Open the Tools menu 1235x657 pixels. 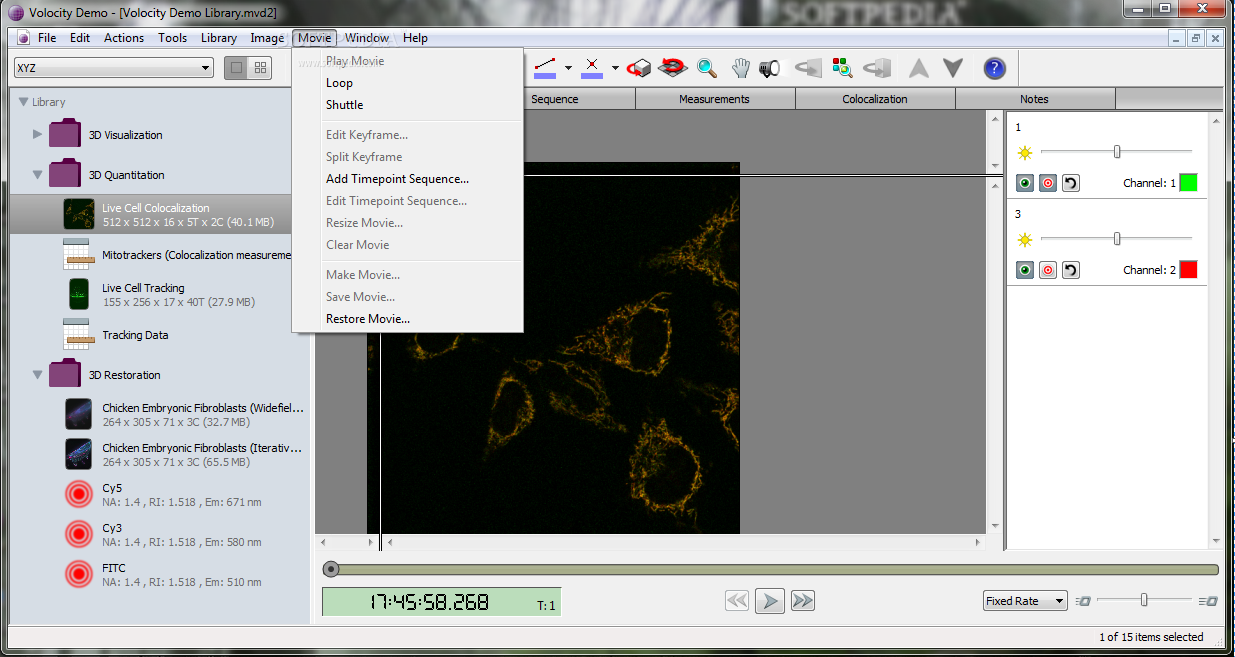pyautogui.click(x=172, y=38)
